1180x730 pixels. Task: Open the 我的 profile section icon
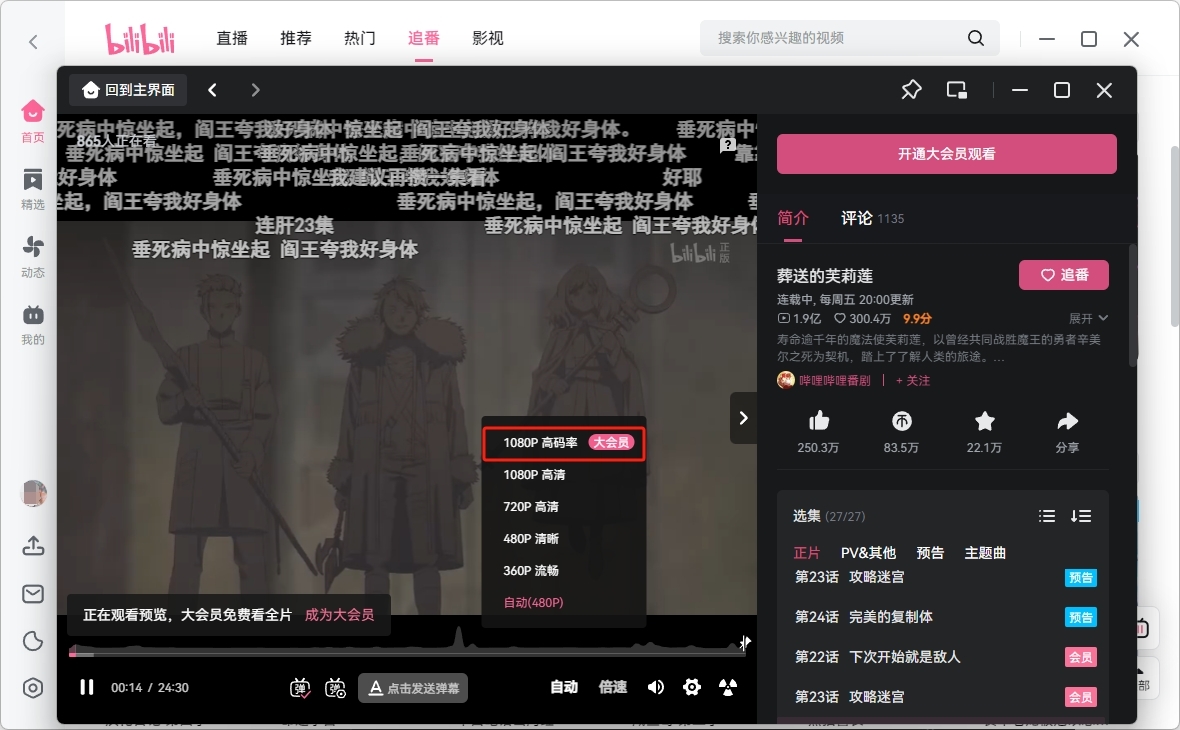click(x=32, y=315)
